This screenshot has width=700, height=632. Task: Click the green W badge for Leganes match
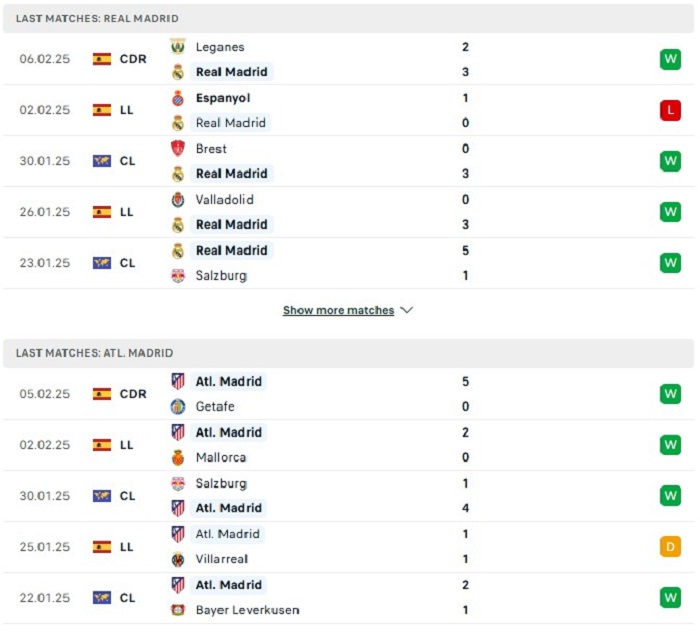click(670, 59)
